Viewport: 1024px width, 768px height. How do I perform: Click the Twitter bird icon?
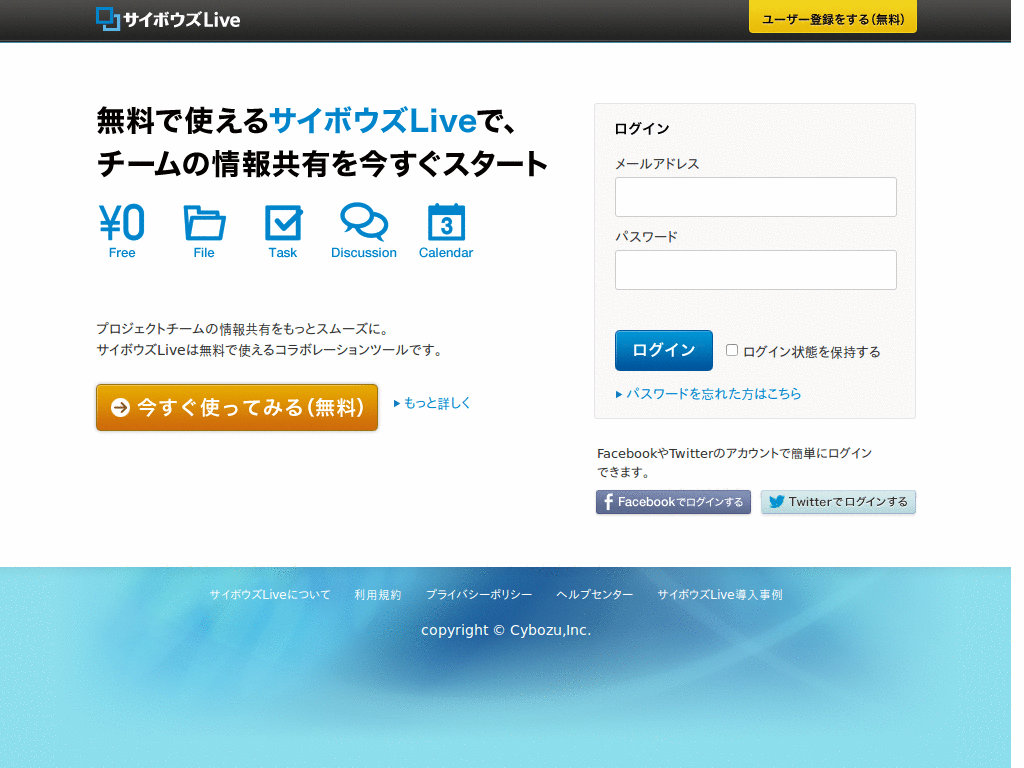pyautogui.click(x=776, y=502)
